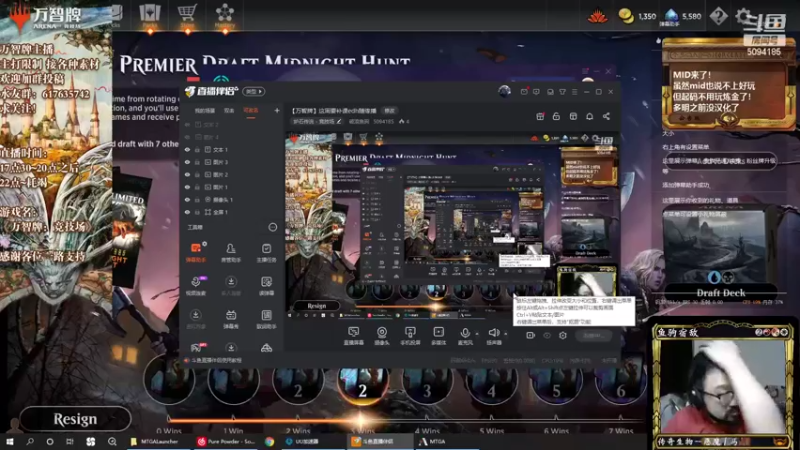Click the record video icon

point(531,335)
